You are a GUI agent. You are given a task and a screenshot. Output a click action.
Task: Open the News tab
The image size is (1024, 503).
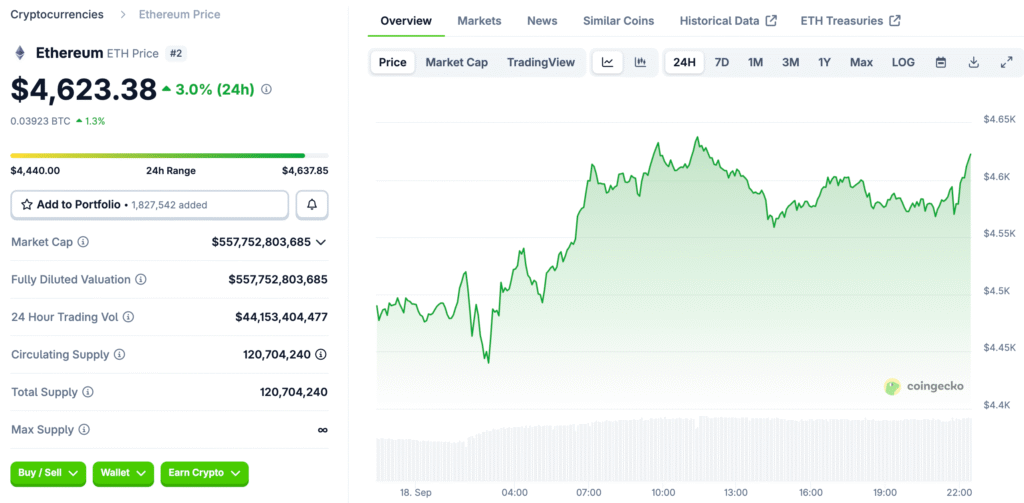point(542,21)
